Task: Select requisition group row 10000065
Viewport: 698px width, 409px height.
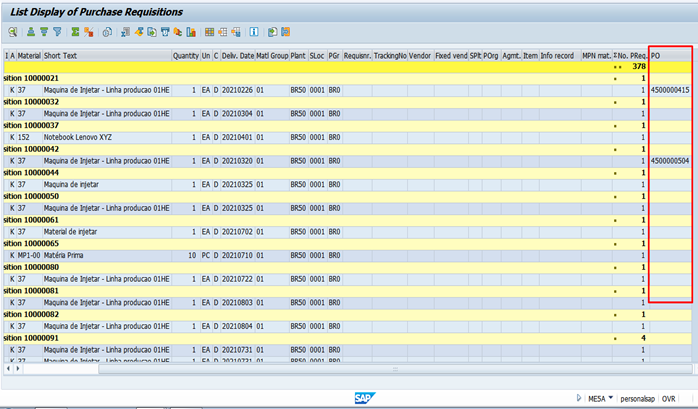Action: (x=32, y=244)
